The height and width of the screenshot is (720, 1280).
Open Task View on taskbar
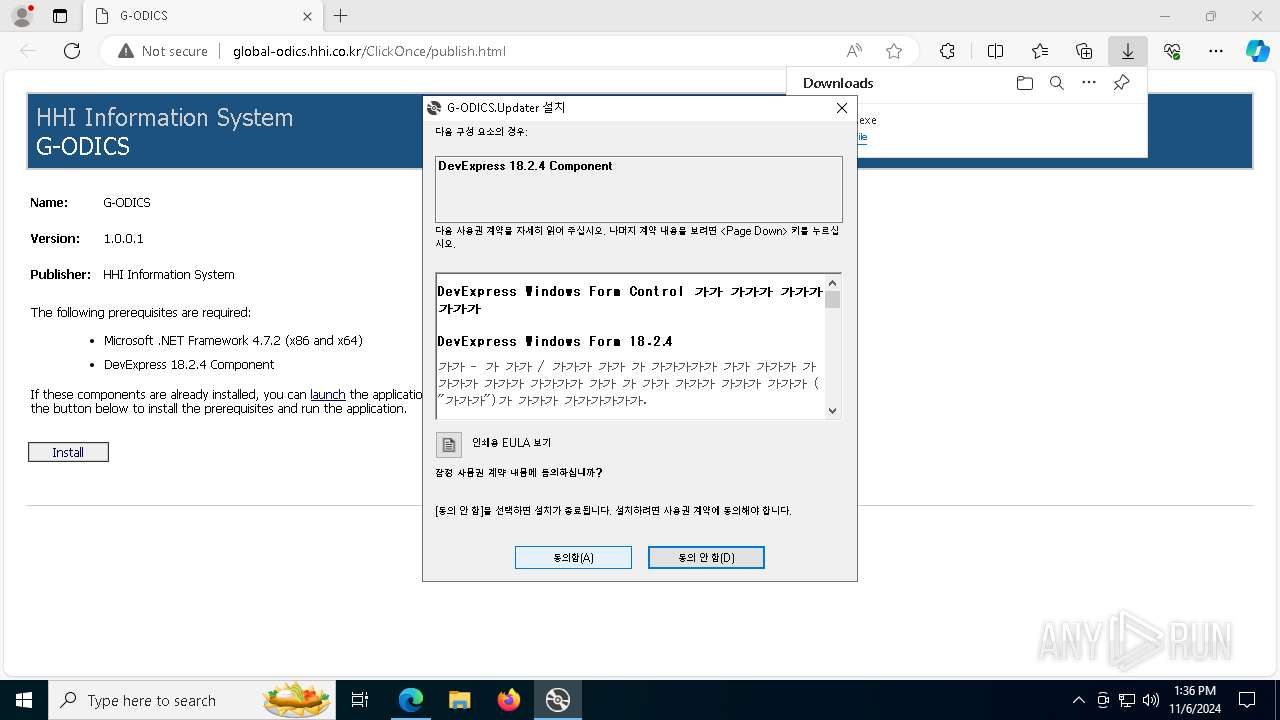click(x=360, y=700)
